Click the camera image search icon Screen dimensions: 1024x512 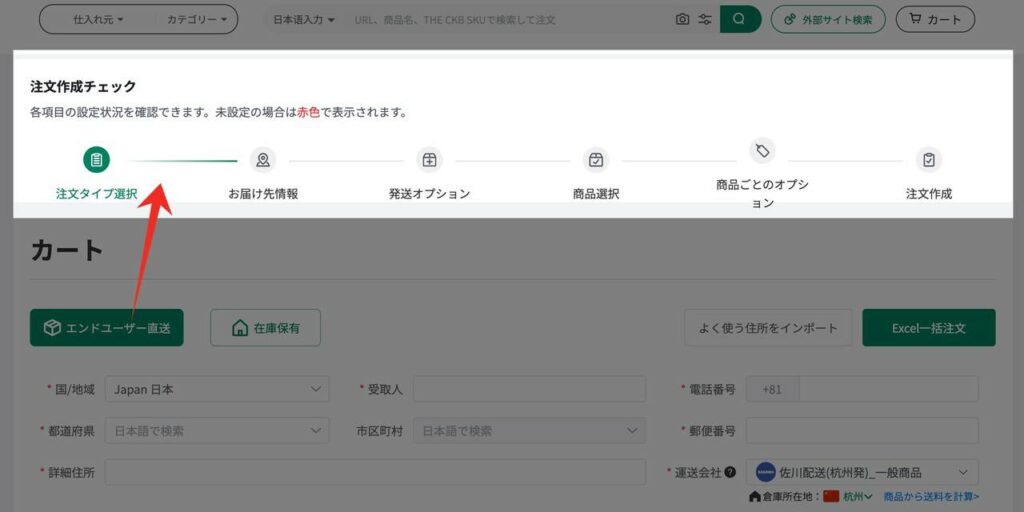click(682, 20)
